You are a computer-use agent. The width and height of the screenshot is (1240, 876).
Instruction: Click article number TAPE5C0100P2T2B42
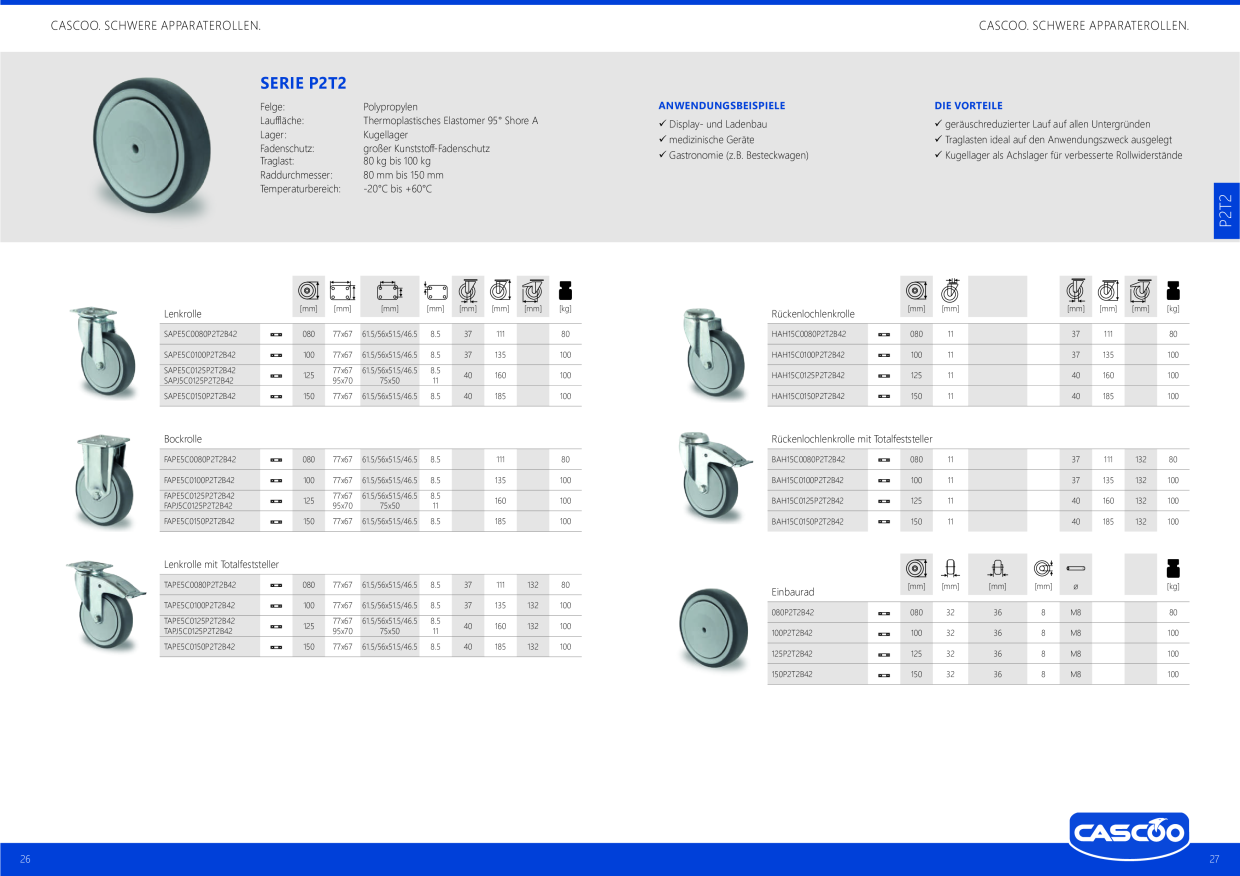pos(200,605)
